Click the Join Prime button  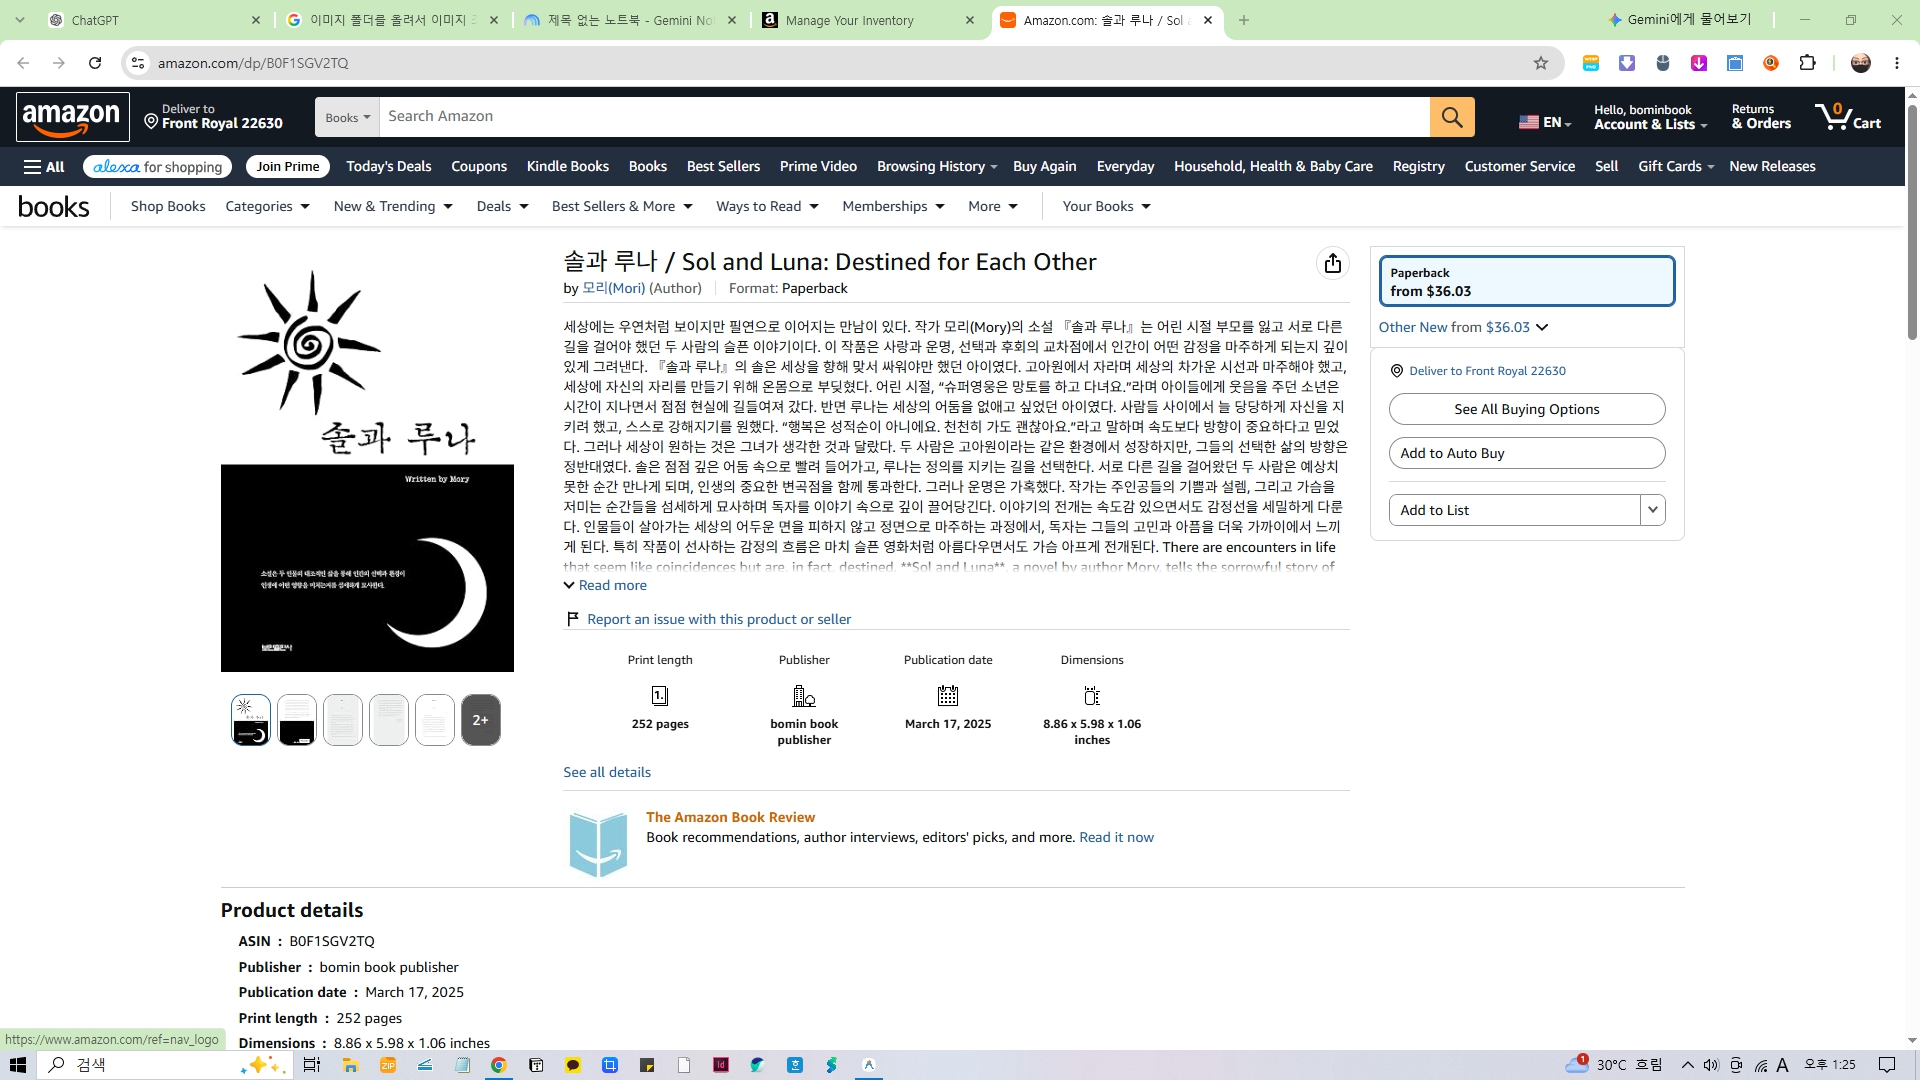(x=288, y=167)
